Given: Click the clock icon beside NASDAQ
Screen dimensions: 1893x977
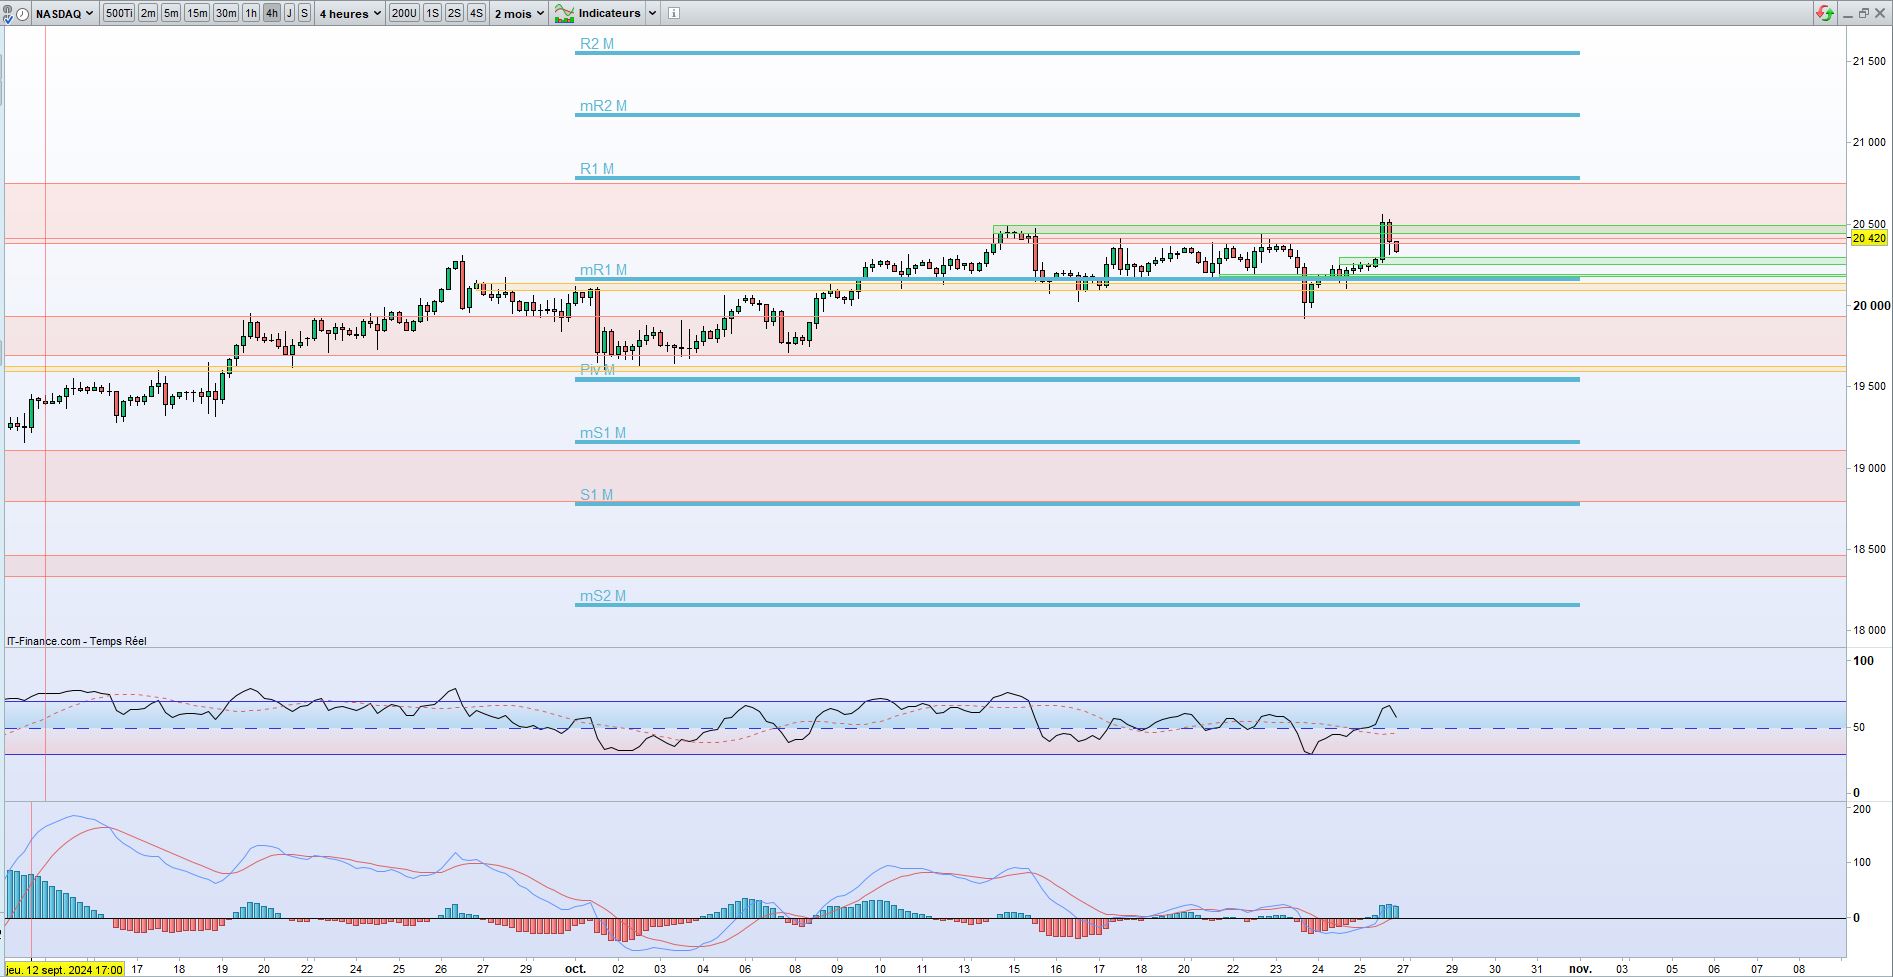Looking at the screenshot, I should tap(22, 13).
